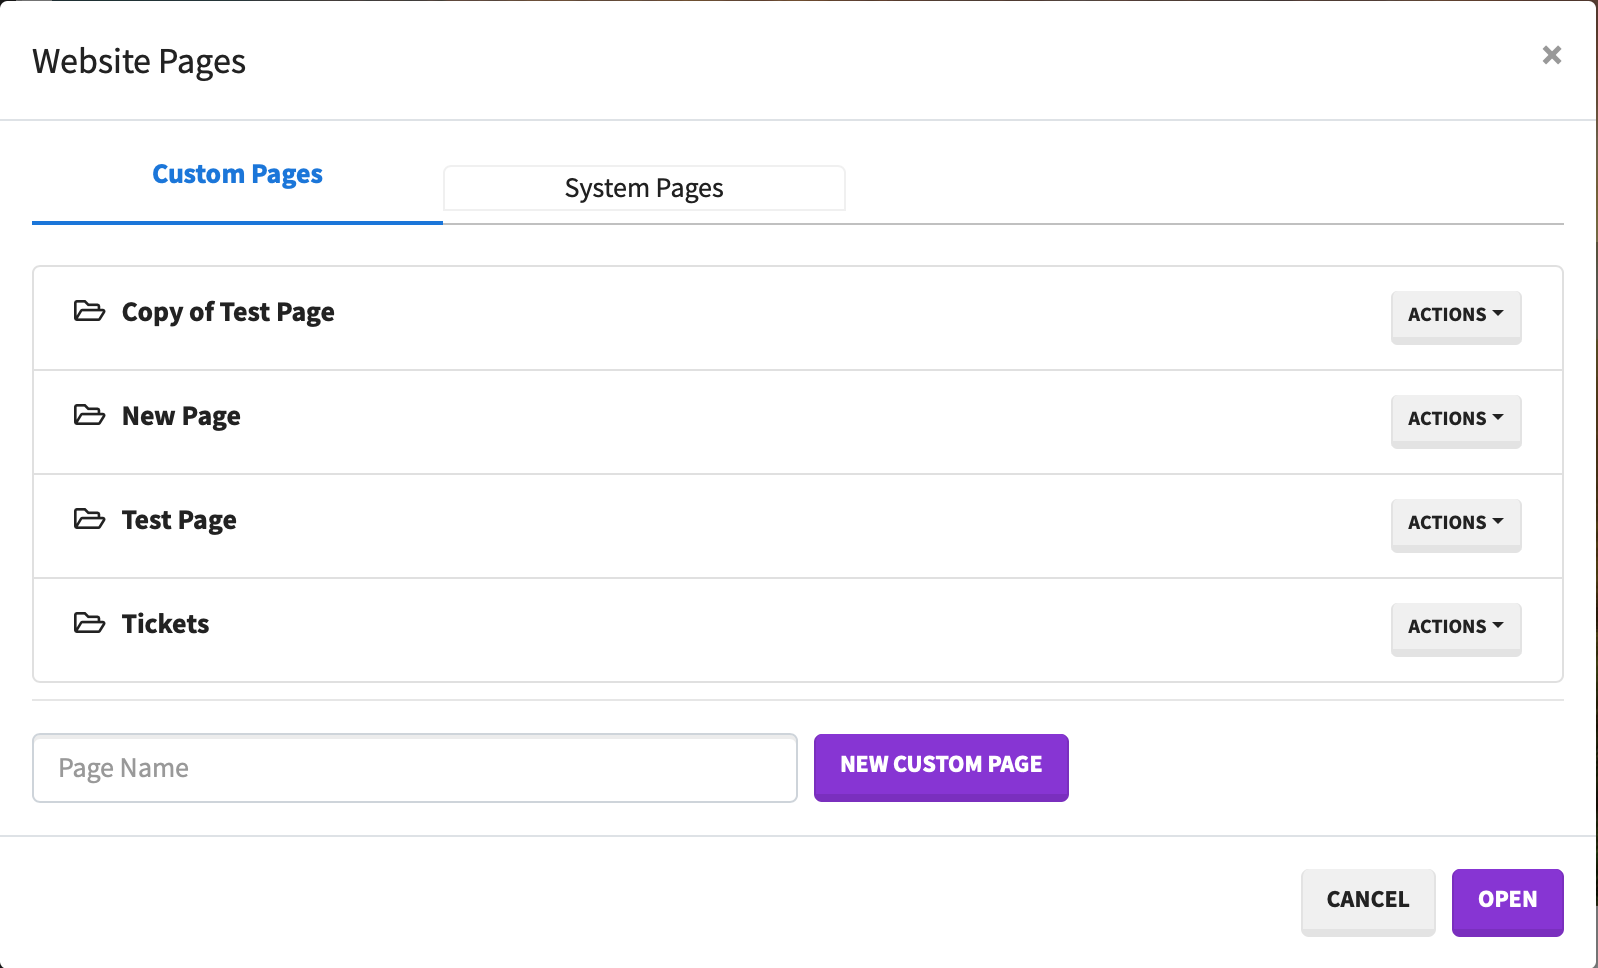Cancel the Website Pages dialog
This screenshot has width=1598, height=968.
click(1367, 900)
